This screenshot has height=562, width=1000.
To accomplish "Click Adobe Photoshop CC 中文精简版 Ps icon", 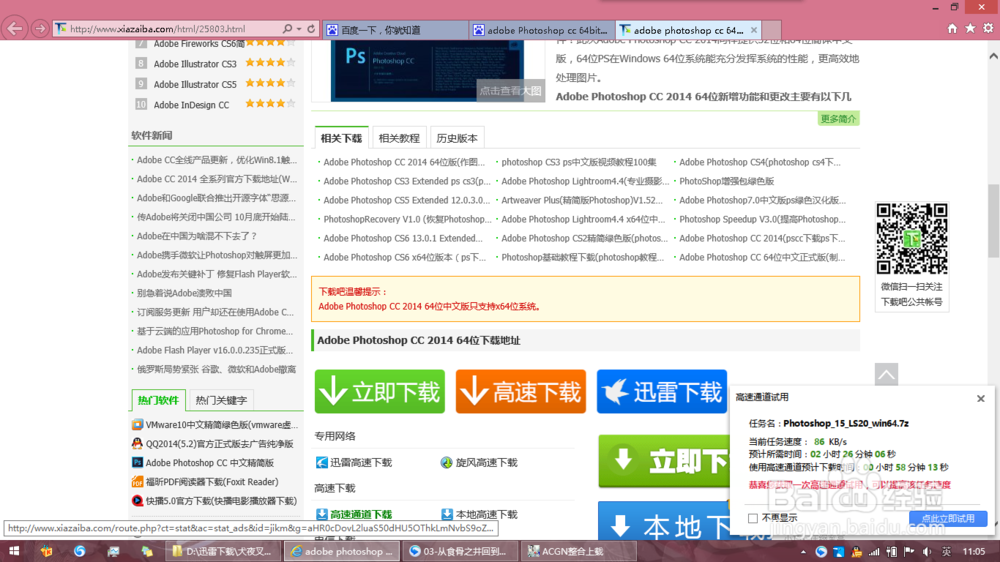I will 137,462.
